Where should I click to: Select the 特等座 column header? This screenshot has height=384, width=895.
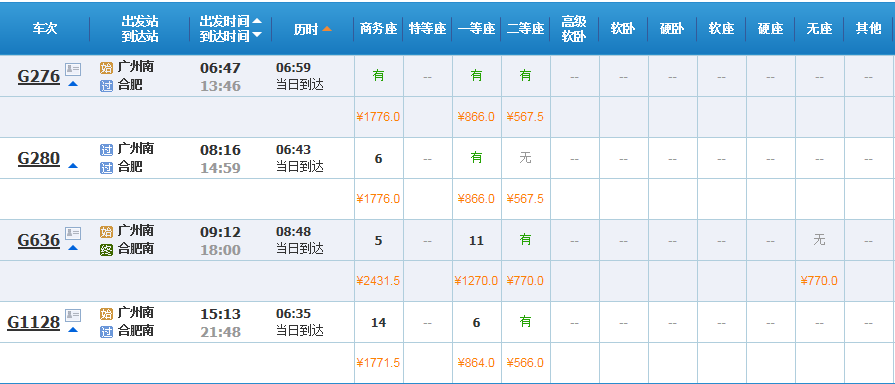click(428, 29)
